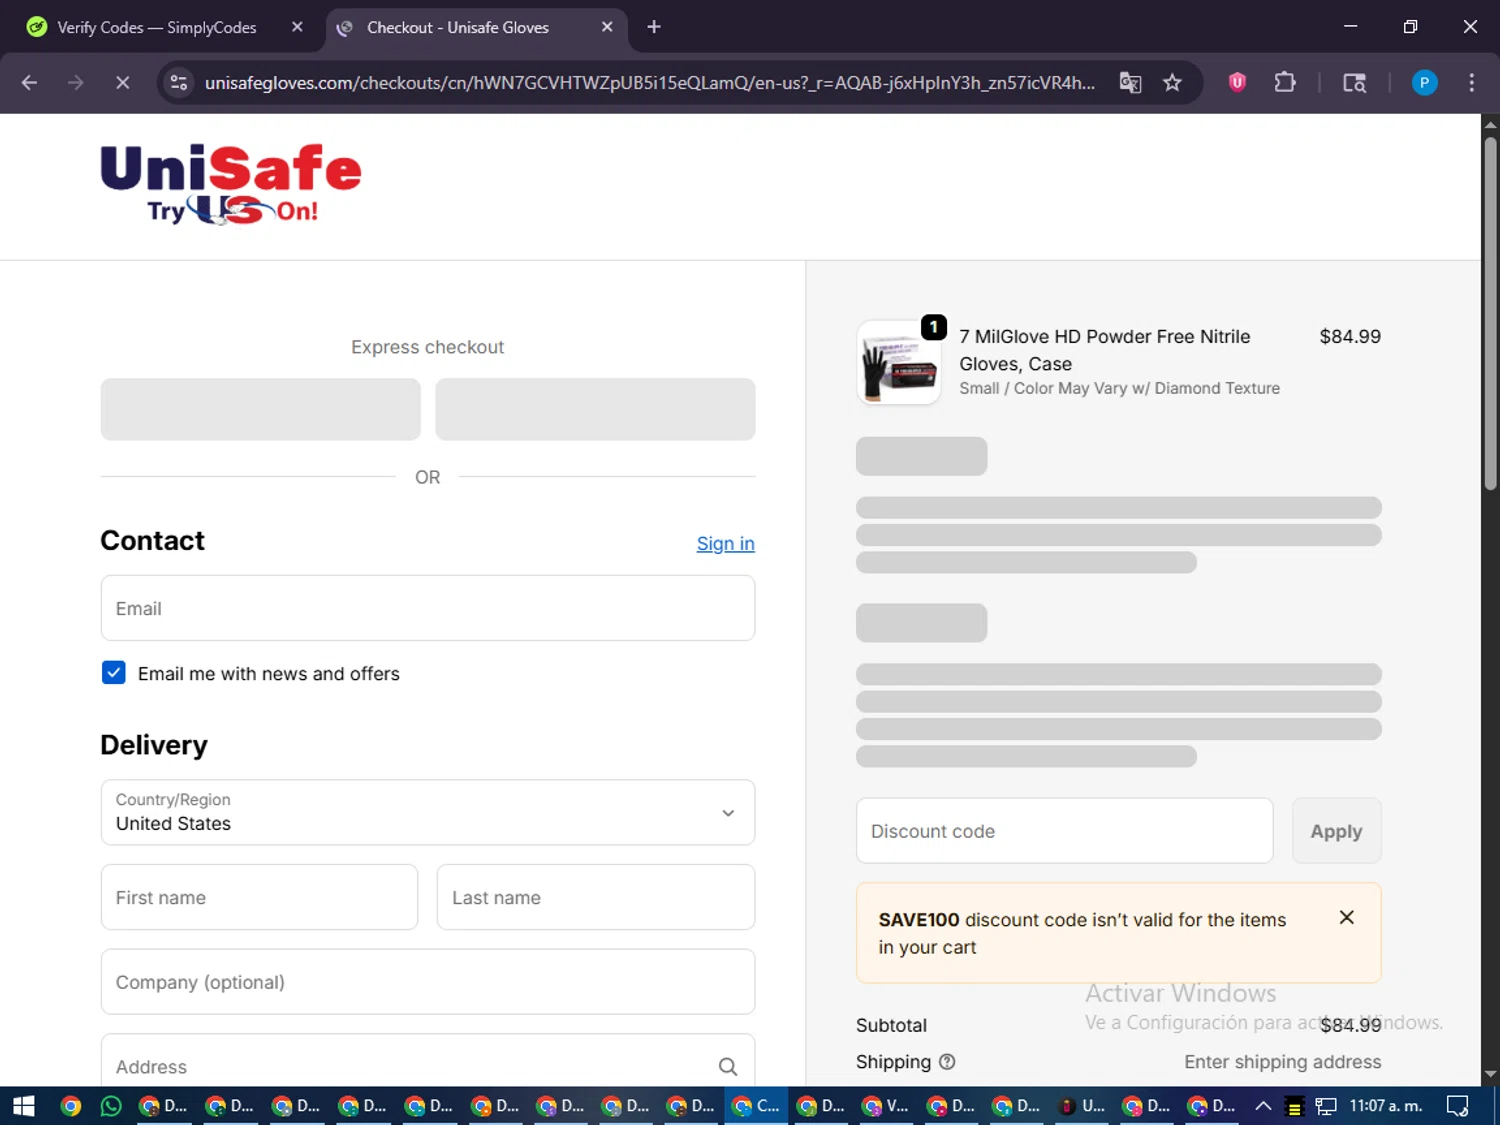Switch to Verify Codes — SimplyCodes tab
The height and width of the screenshot is (1125, 1500).
coord(157,27)
